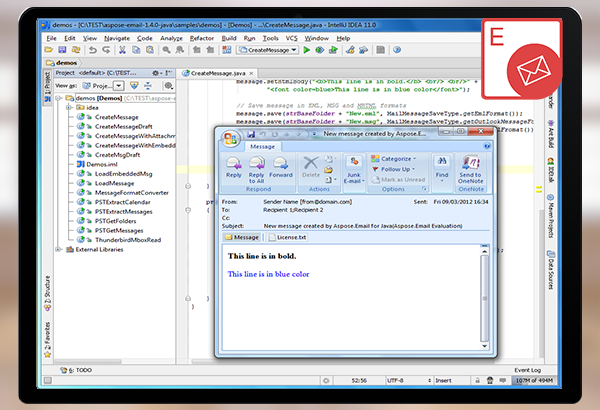Click the Debug bug icon next to Run
600x410 pixels.
pos(320,50)
